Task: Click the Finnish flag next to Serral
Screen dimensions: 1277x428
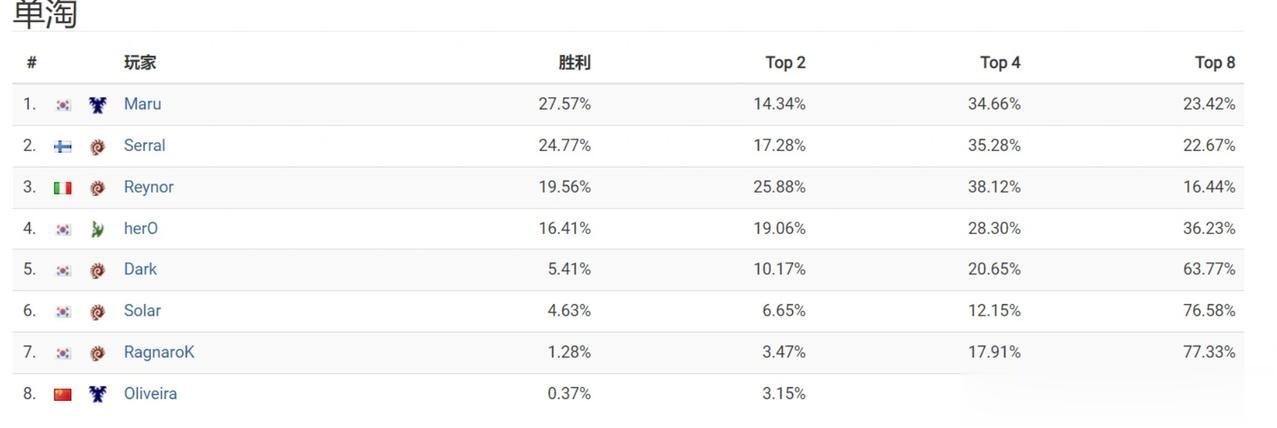Action: (x=63, y=147)
